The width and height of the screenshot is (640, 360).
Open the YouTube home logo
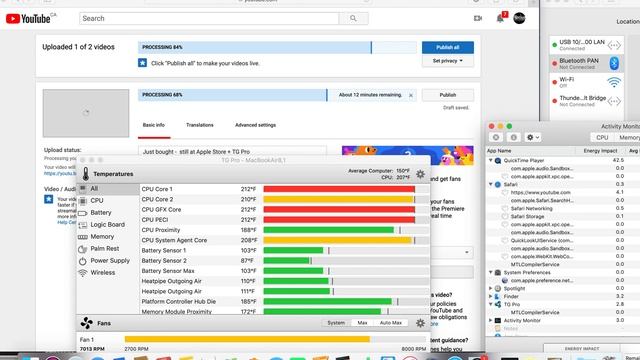click(29, 18)
